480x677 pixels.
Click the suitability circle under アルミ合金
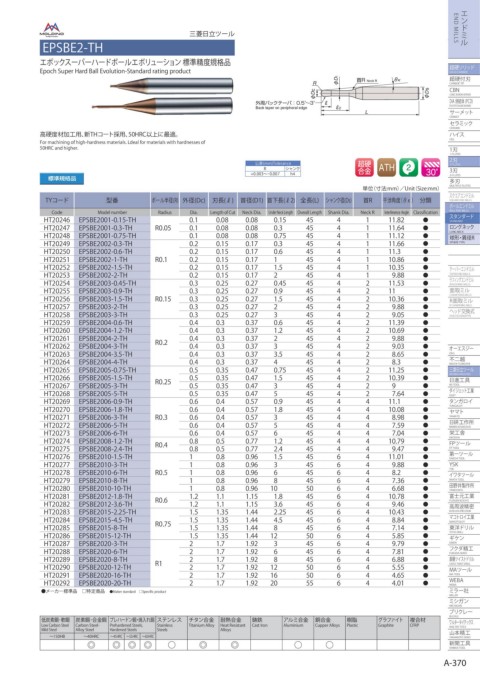click(x=298, y=645)
